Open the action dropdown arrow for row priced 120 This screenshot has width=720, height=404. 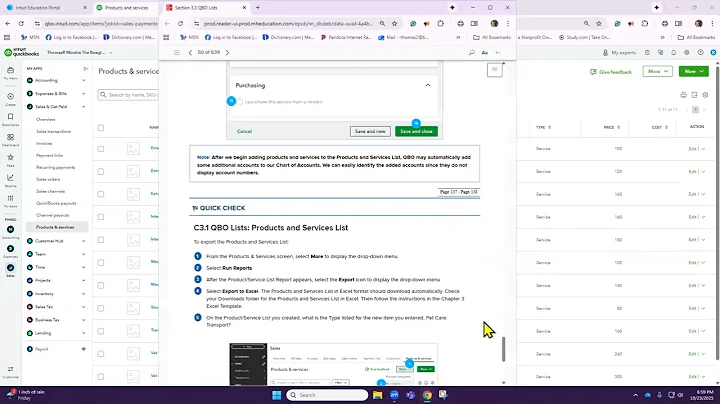point(703,172)
